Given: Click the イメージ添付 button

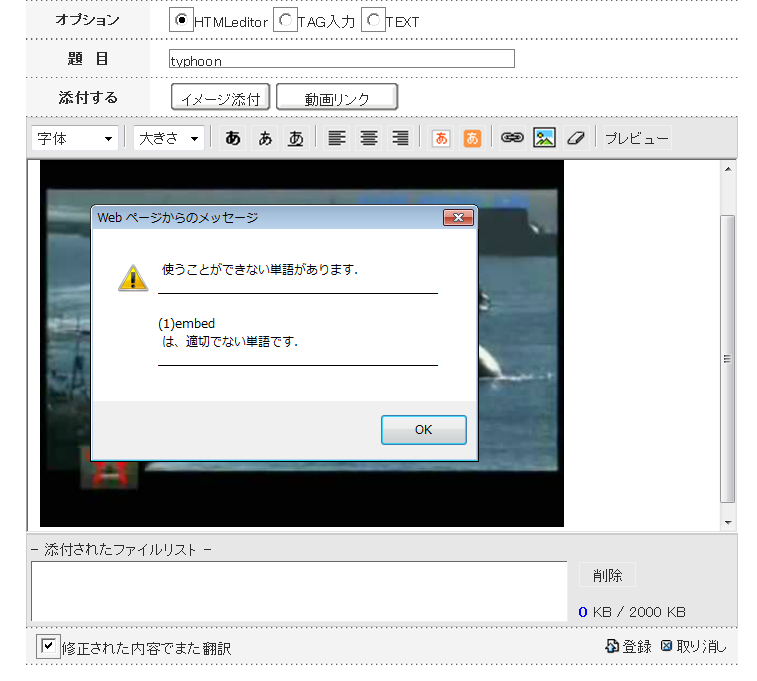Looking at the screenshot, I should click(x=221, y=98).
